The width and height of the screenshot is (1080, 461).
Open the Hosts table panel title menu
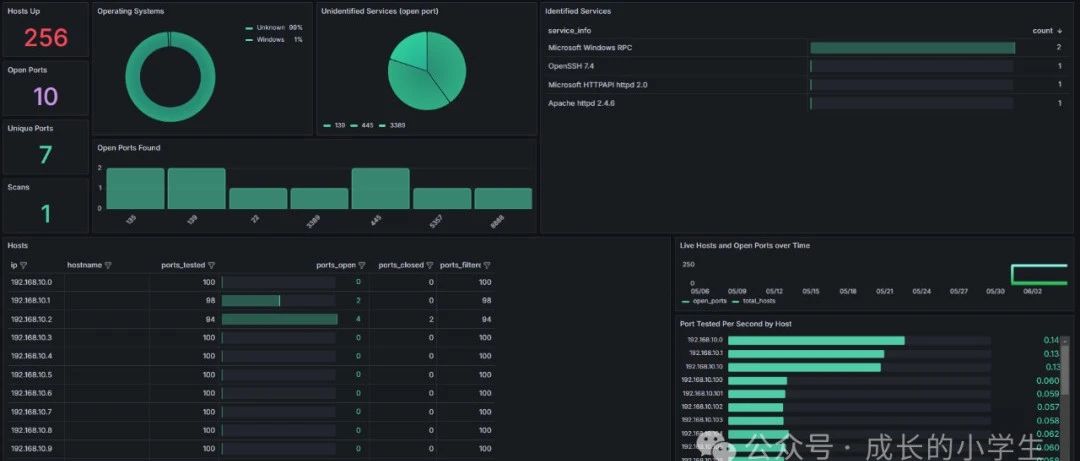pos(19,245)
